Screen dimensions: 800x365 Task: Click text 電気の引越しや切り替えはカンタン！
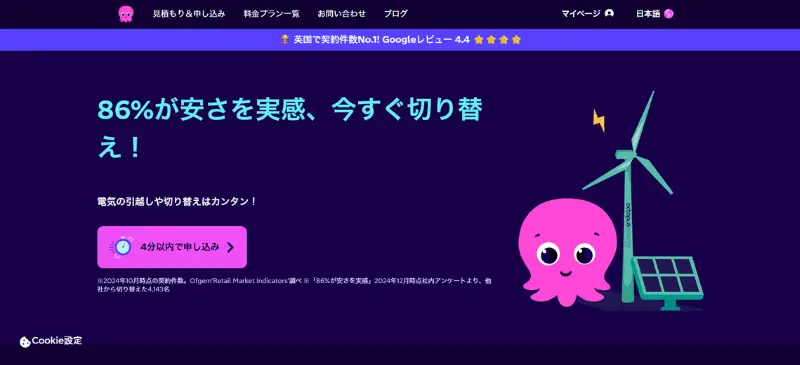[x=177, y=201]
